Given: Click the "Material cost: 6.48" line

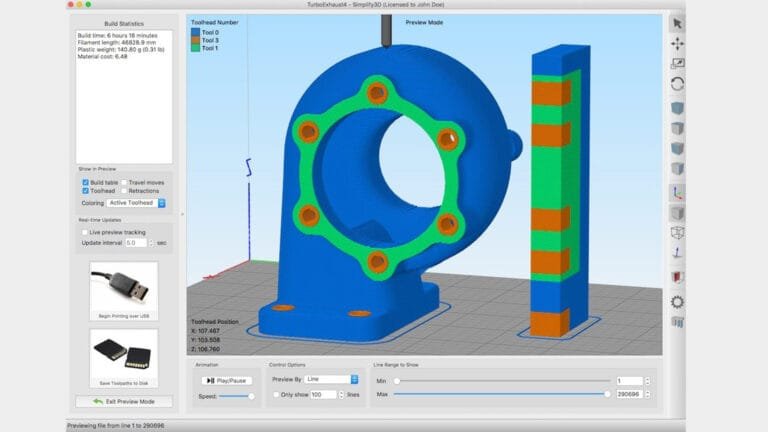Looking at the screenshot, I should point(102,56).
